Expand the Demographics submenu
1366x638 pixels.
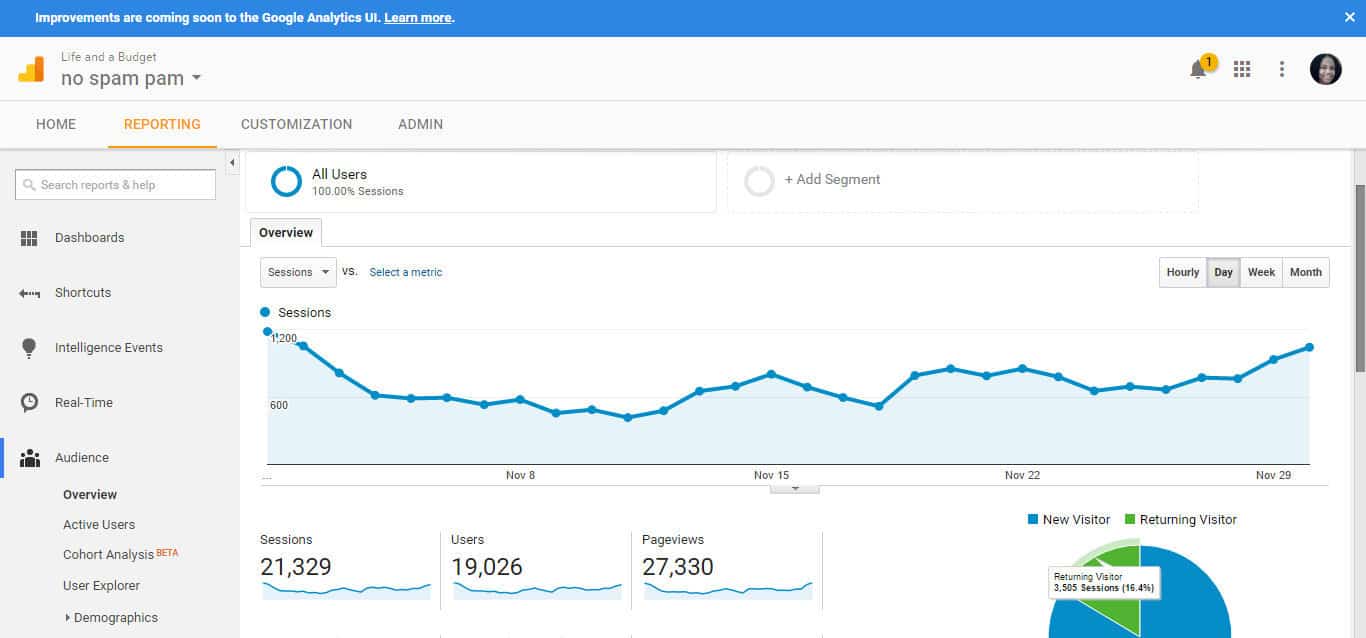[67, 618]
